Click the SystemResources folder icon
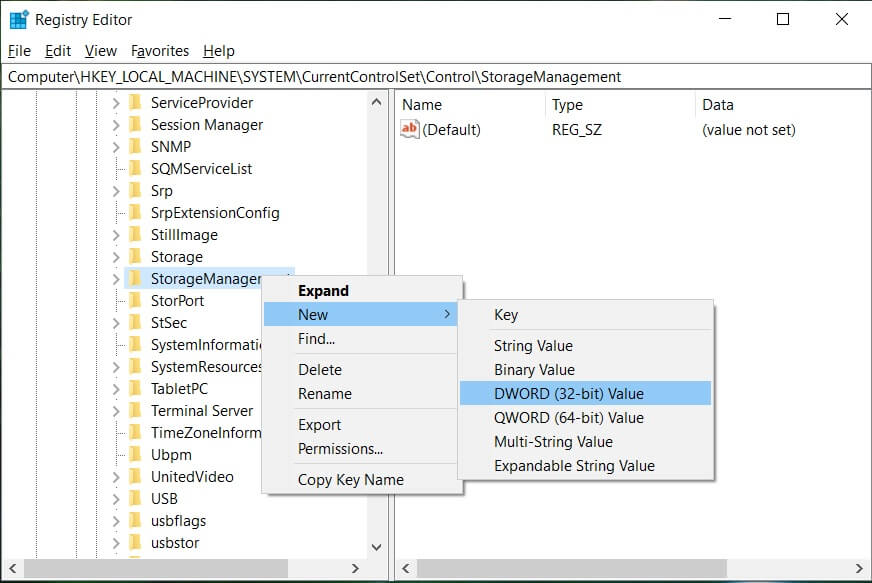 (135, 367)
